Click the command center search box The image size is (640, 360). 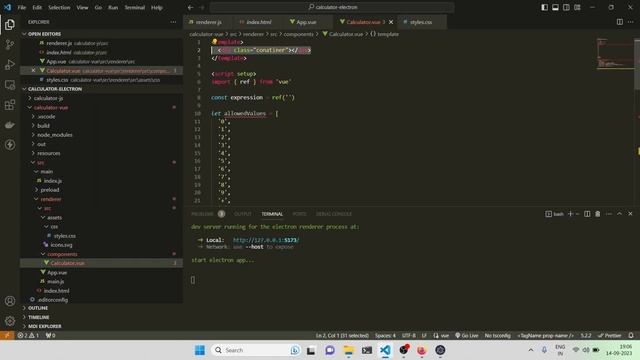tap(332, 7)
